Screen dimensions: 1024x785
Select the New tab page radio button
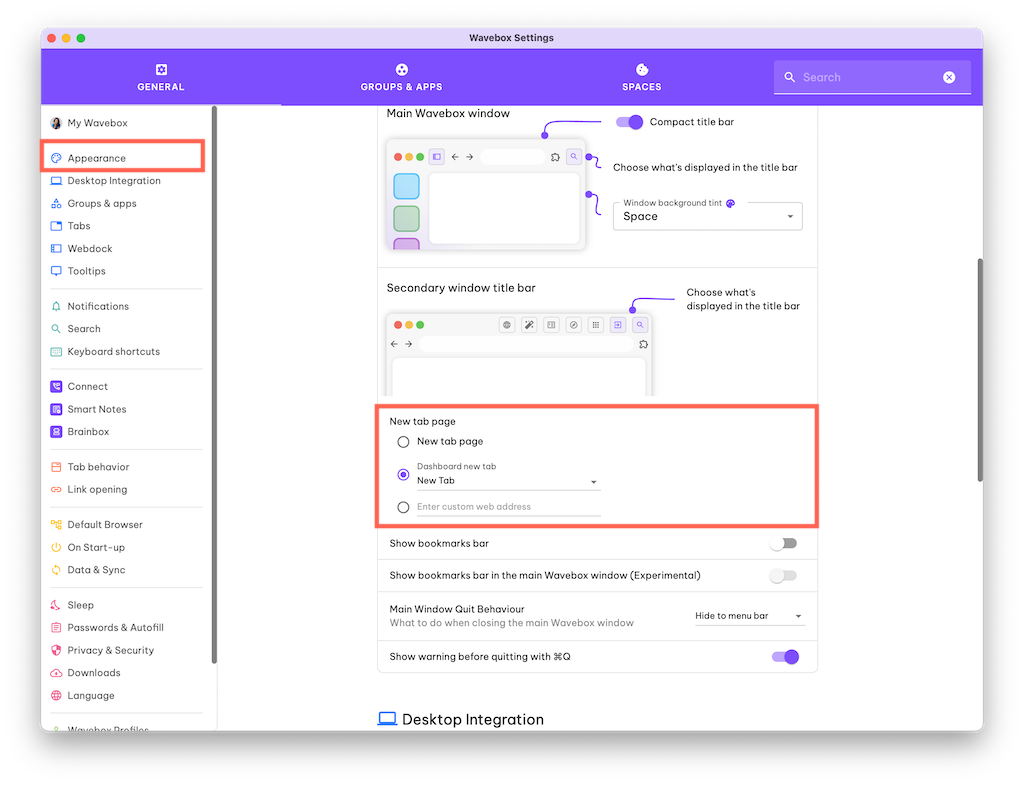click(404, 442)
